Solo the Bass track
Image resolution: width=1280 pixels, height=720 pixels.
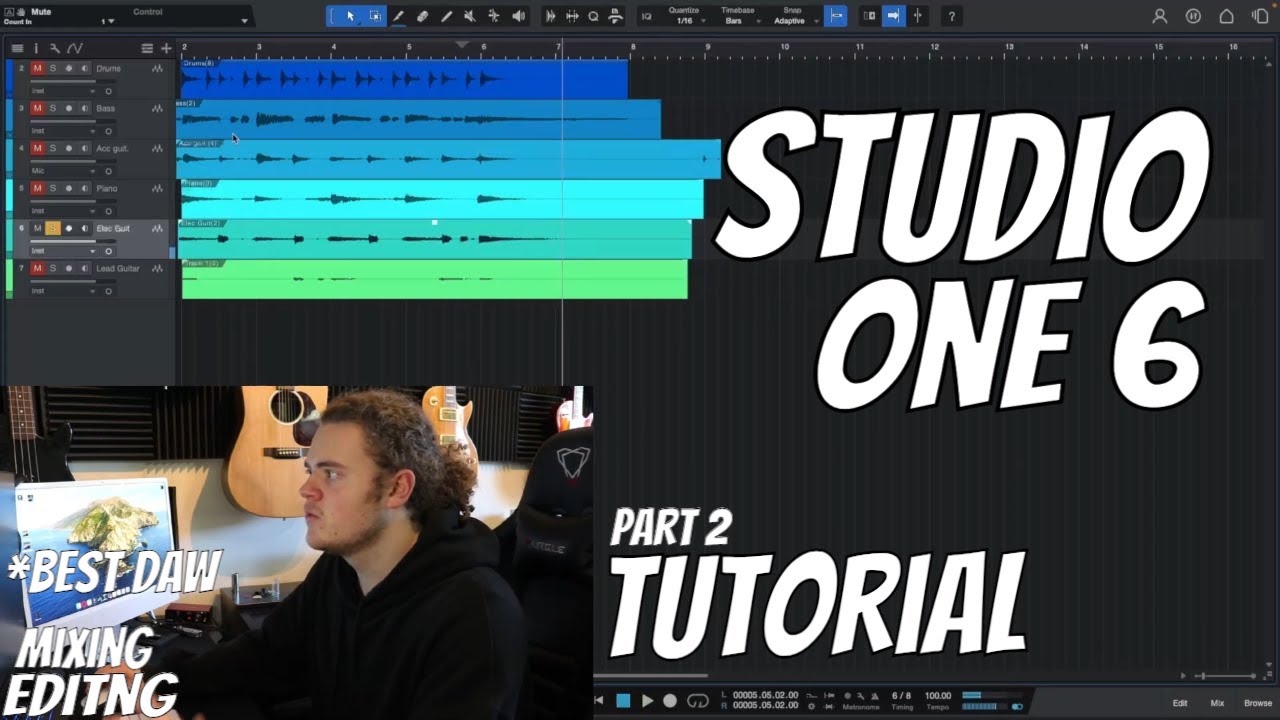click(53, 108)
